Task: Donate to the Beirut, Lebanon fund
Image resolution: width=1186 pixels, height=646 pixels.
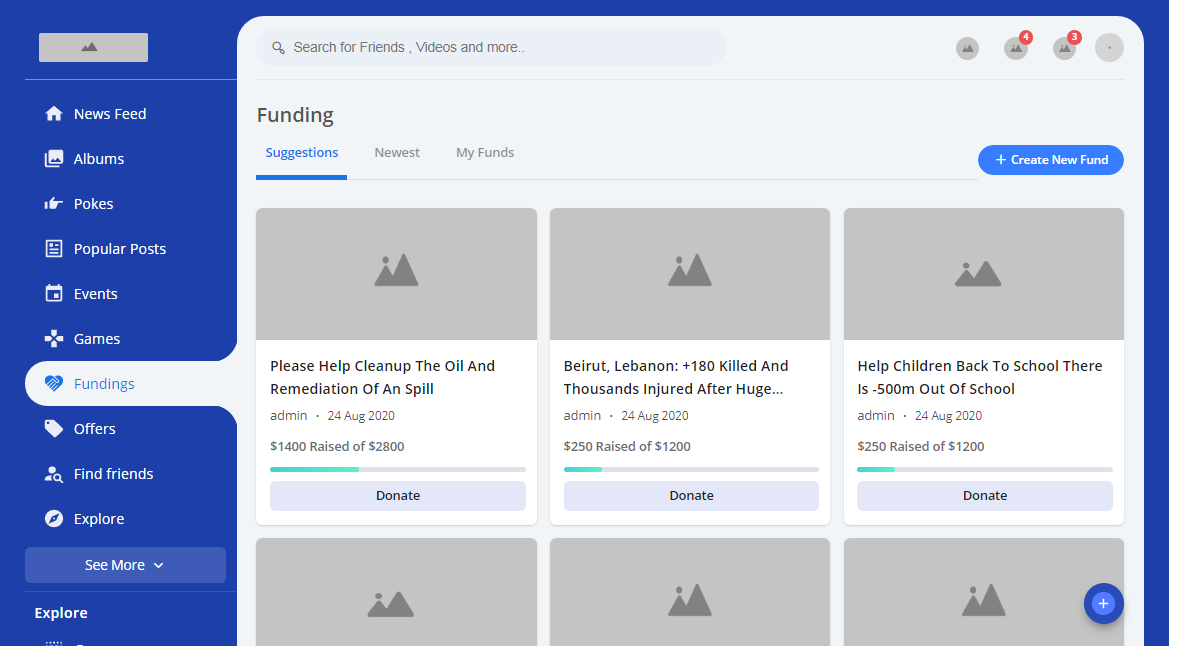Action: pos(691,496)
